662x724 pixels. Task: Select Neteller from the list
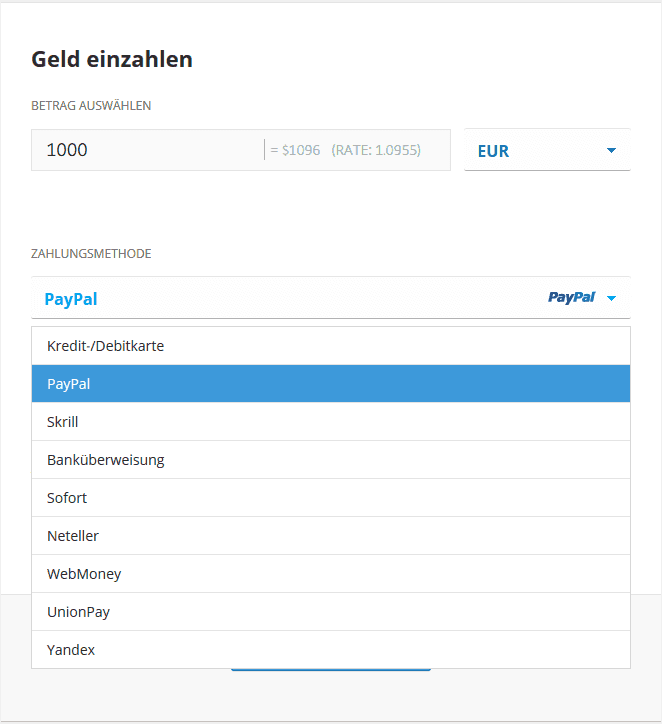(x=330, y=536)
